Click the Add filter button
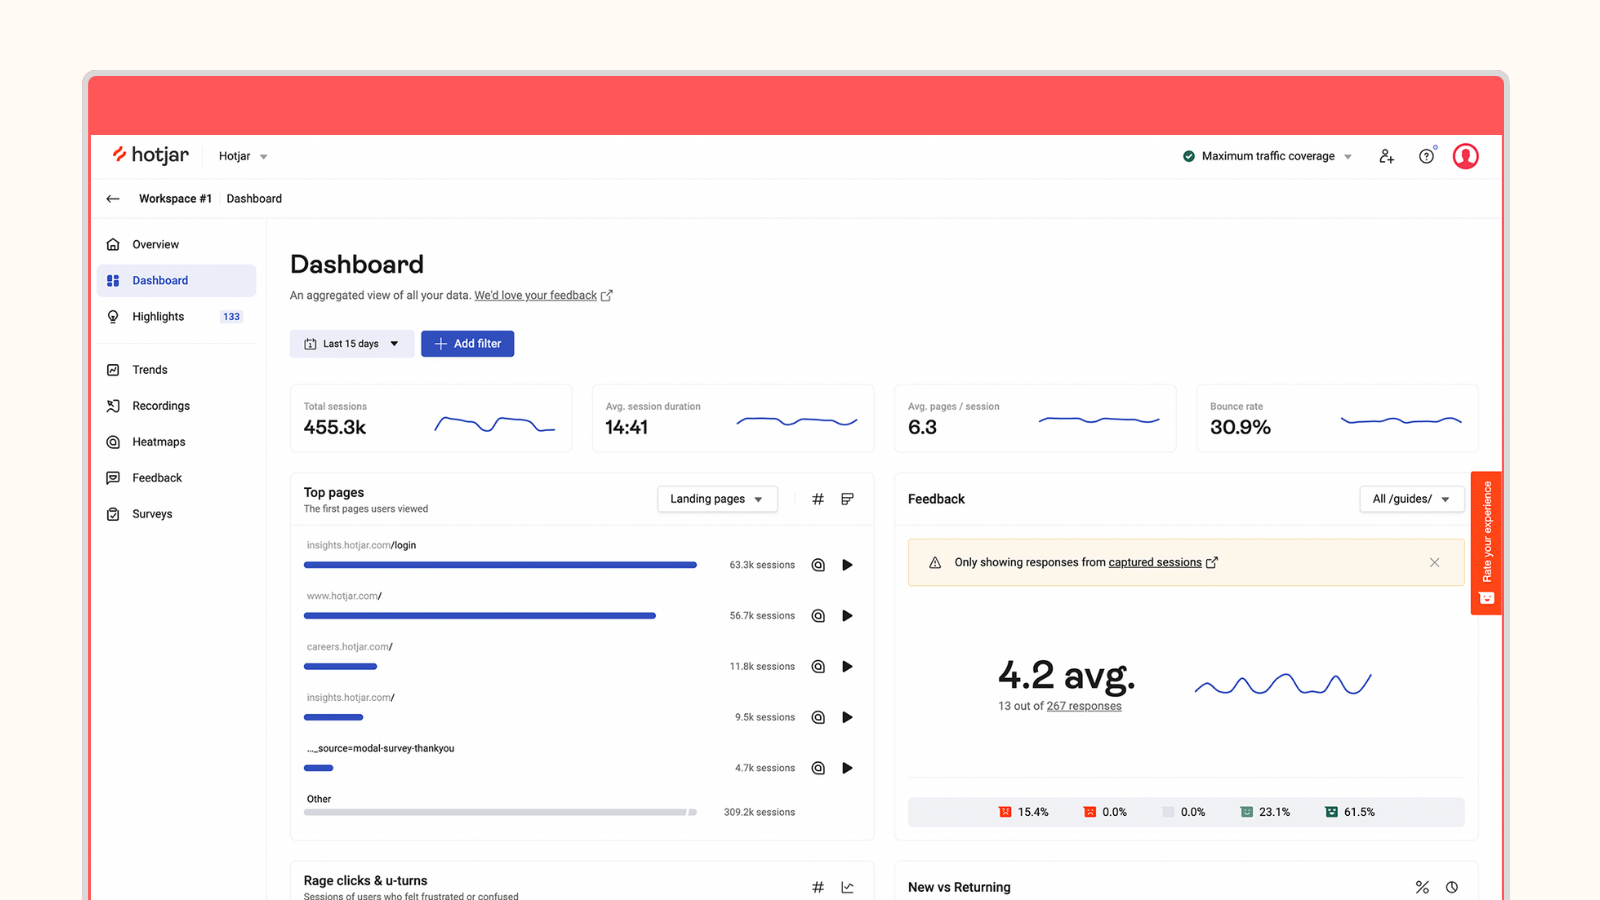The image size is (1600, 900). pyautogui.click(x=467, y=343)
